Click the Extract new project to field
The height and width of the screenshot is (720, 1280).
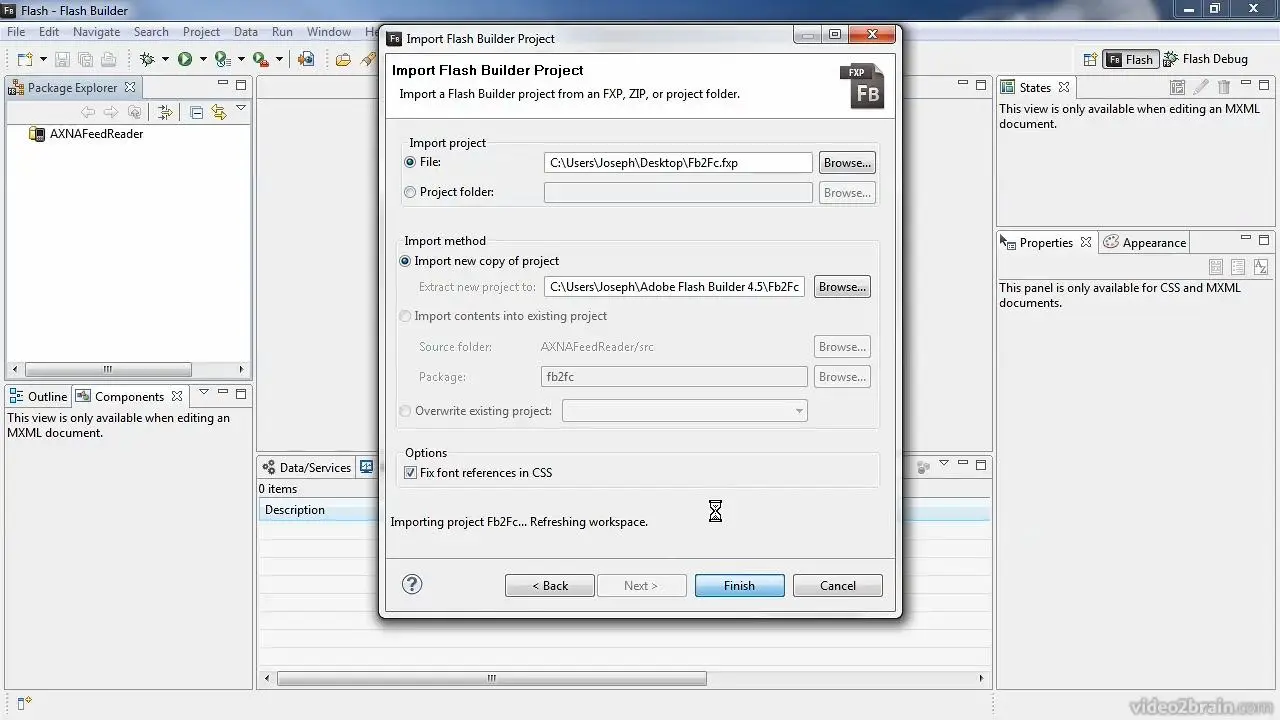[x=674, y=287]
